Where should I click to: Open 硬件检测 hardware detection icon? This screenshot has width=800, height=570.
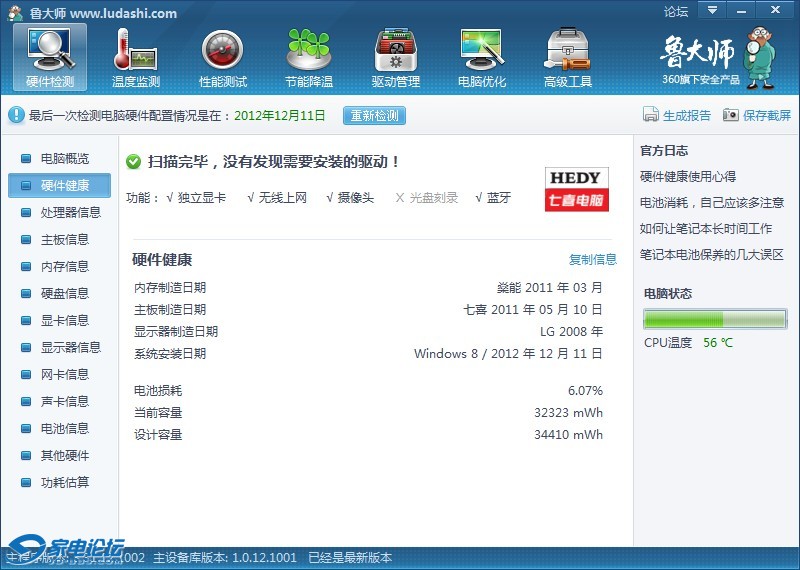(x=50, y=57)
